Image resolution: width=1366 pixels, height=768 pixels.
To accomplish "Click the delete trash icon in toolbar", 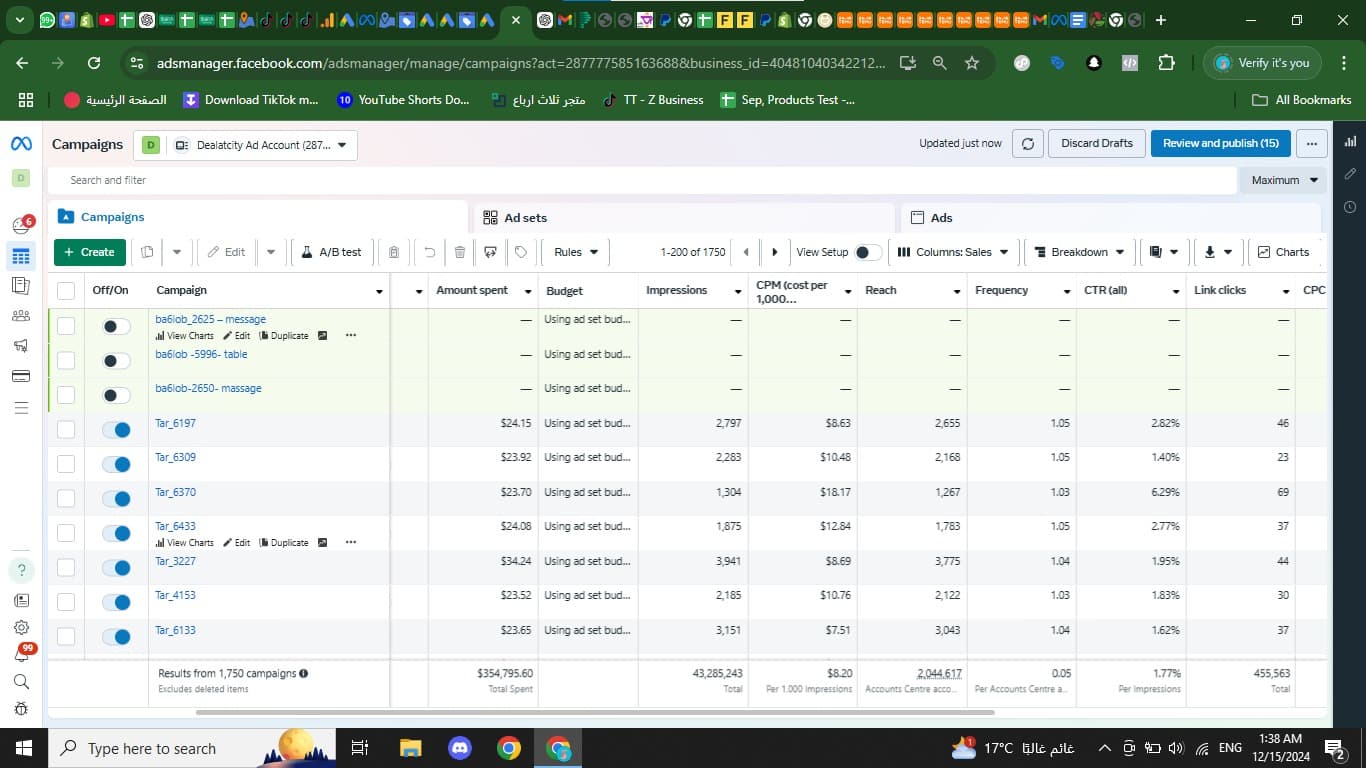I will (460, 252).
